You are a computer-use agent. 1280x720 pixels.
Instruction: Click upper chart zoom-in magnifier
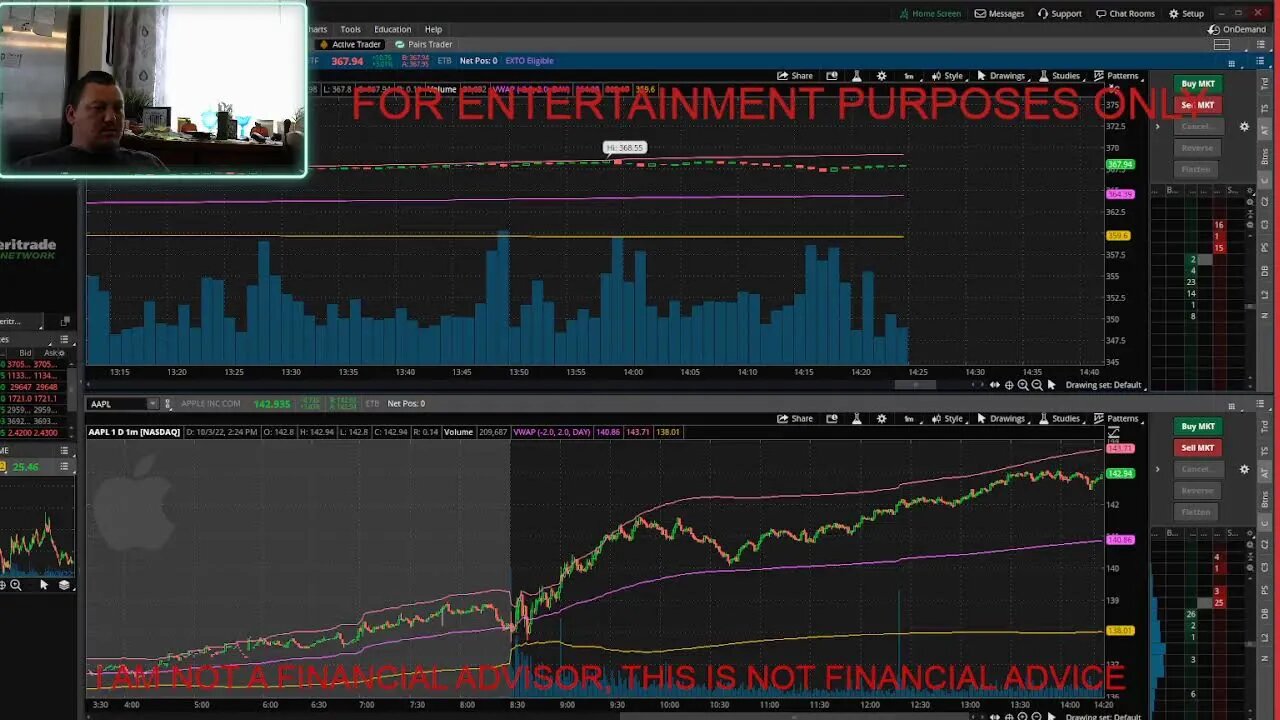(x=1023, y=385)
